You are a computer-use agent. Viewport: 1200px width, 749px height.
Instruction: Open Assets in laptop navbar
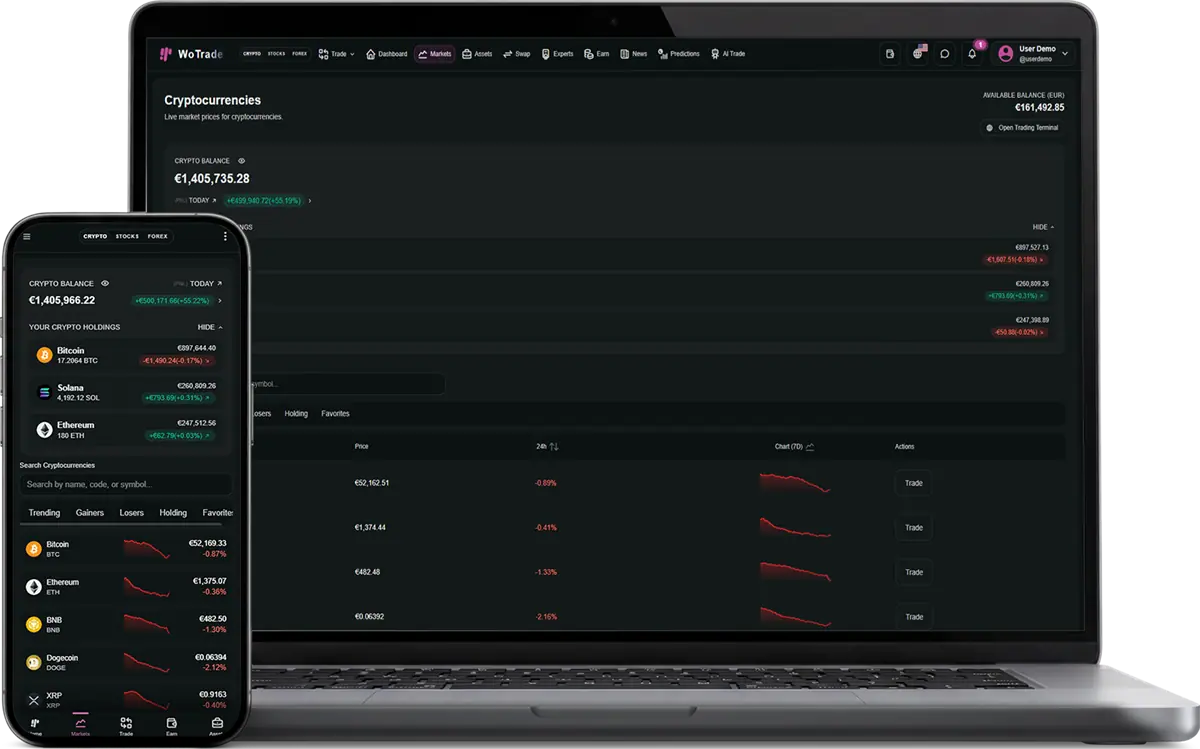tap(477, 54)
